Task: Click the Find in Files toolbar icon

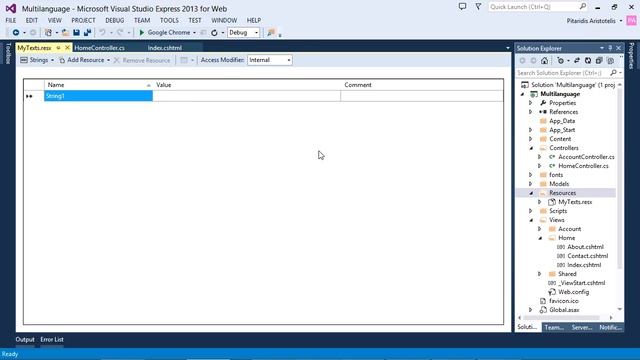Action: point(271,33)
